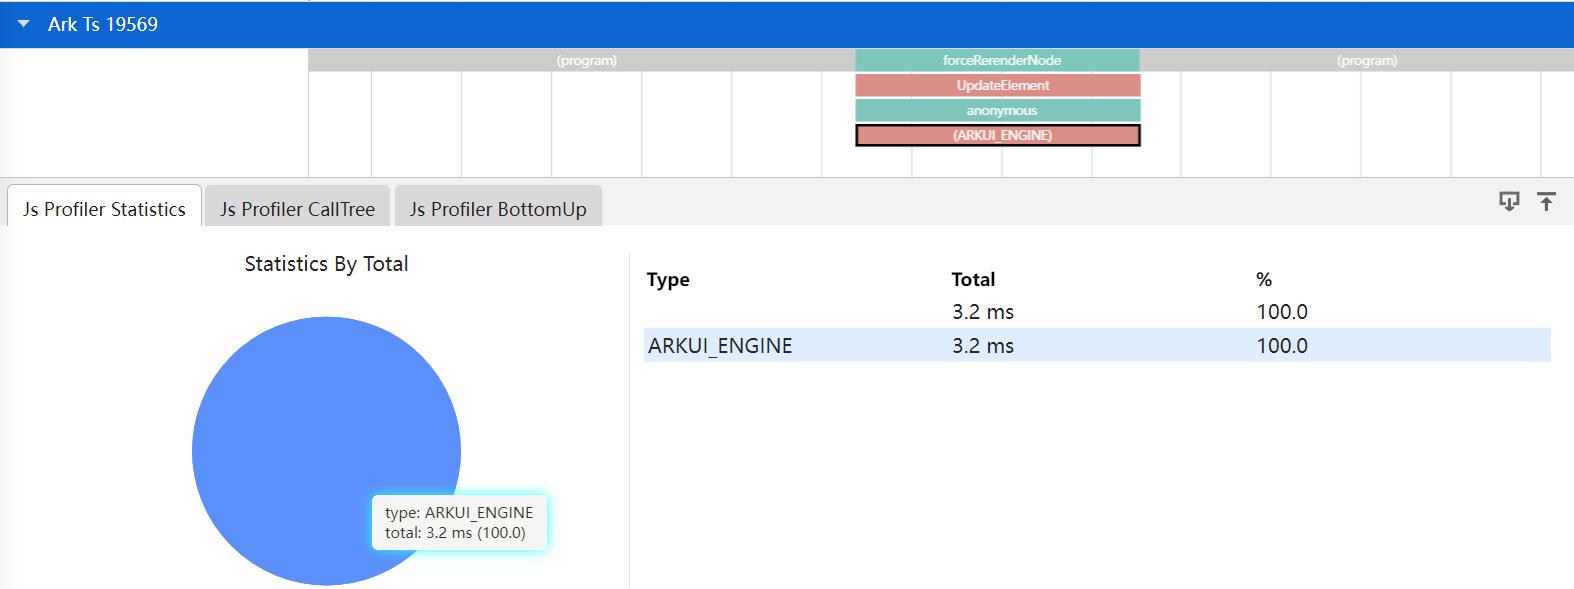1574x589 pixels.
Task: Select the outlined (ARKUI_ENGINE) frame in chart
Action: point(997,135)
